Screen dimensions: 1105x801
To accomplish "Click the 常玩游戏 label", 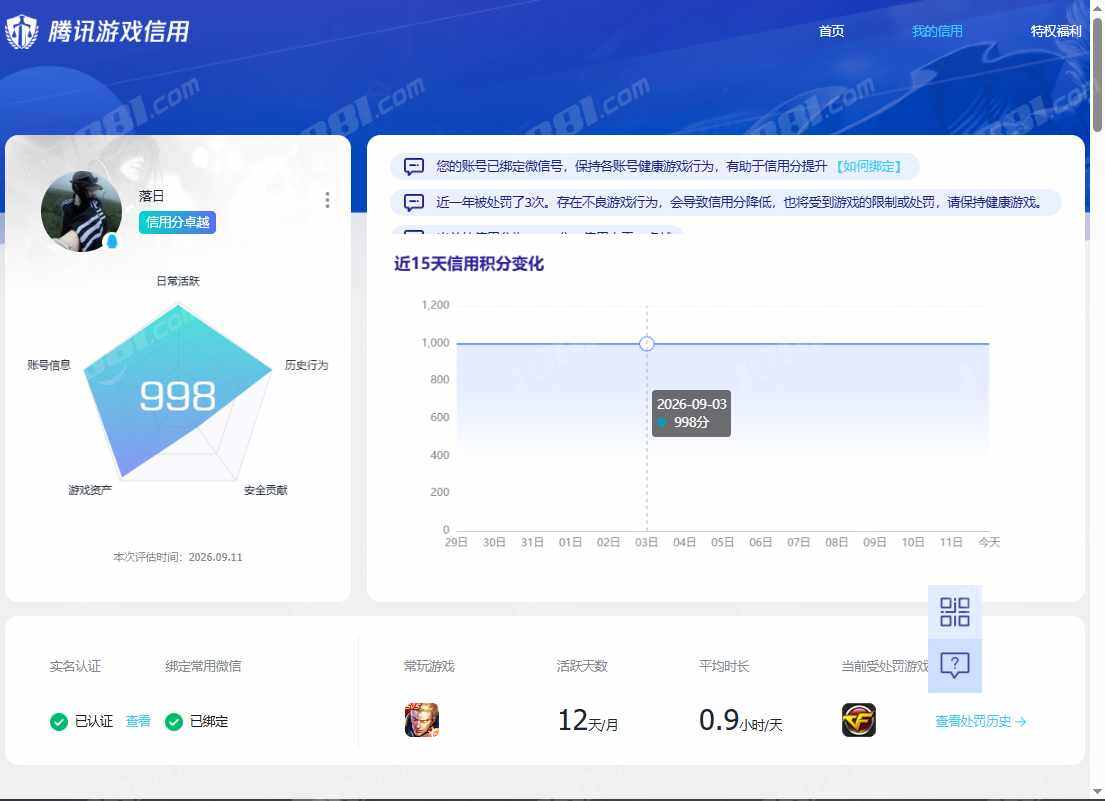I will 429,666.
